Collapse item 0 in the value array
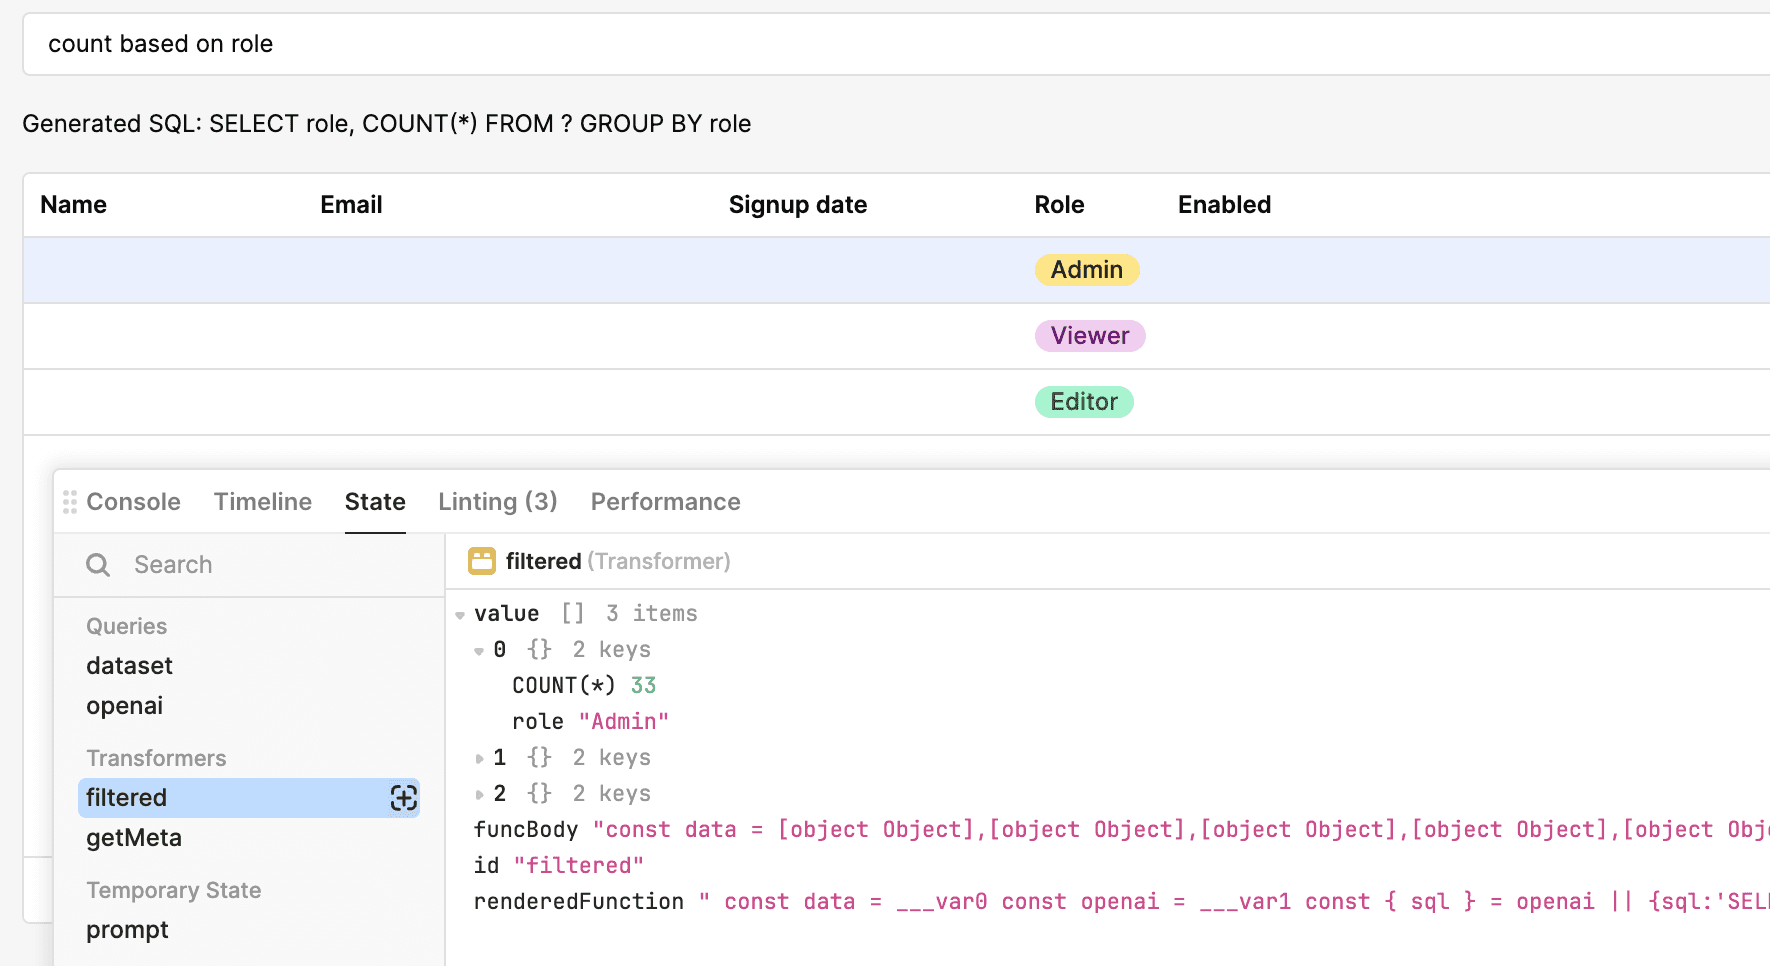1770x966 pixels. coord(479,651)
